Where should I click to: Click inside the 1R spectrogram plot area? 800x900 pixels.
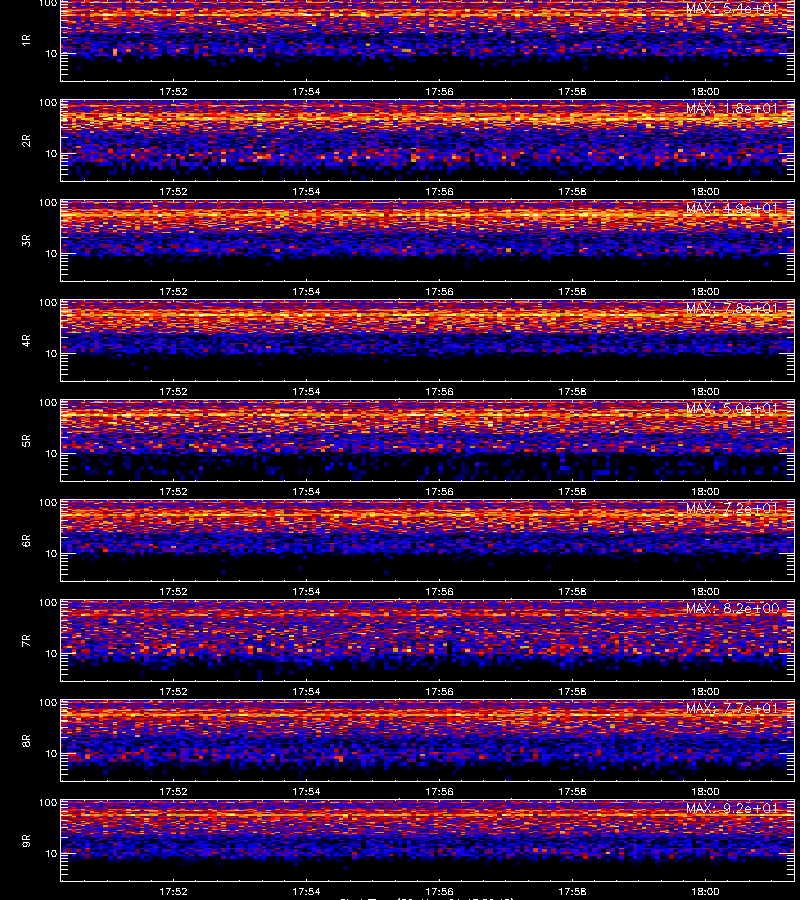[x=428, y=40]
